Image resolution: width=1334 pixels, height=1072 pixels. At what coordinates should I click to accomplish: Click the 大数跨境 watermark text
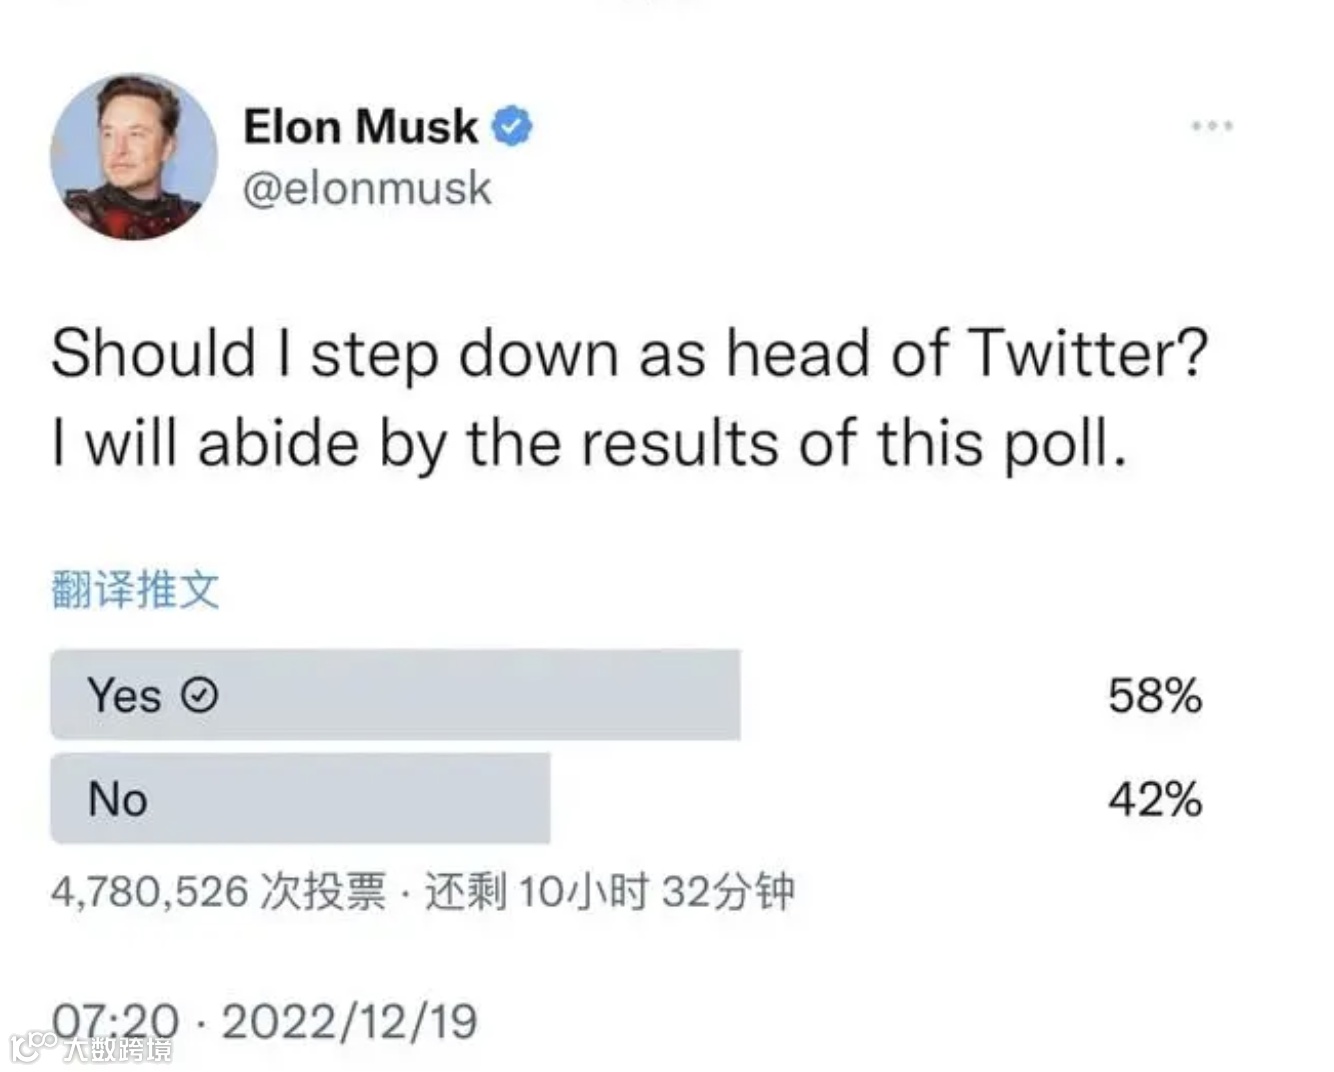pyautogui.click(x=118, y=1048)
